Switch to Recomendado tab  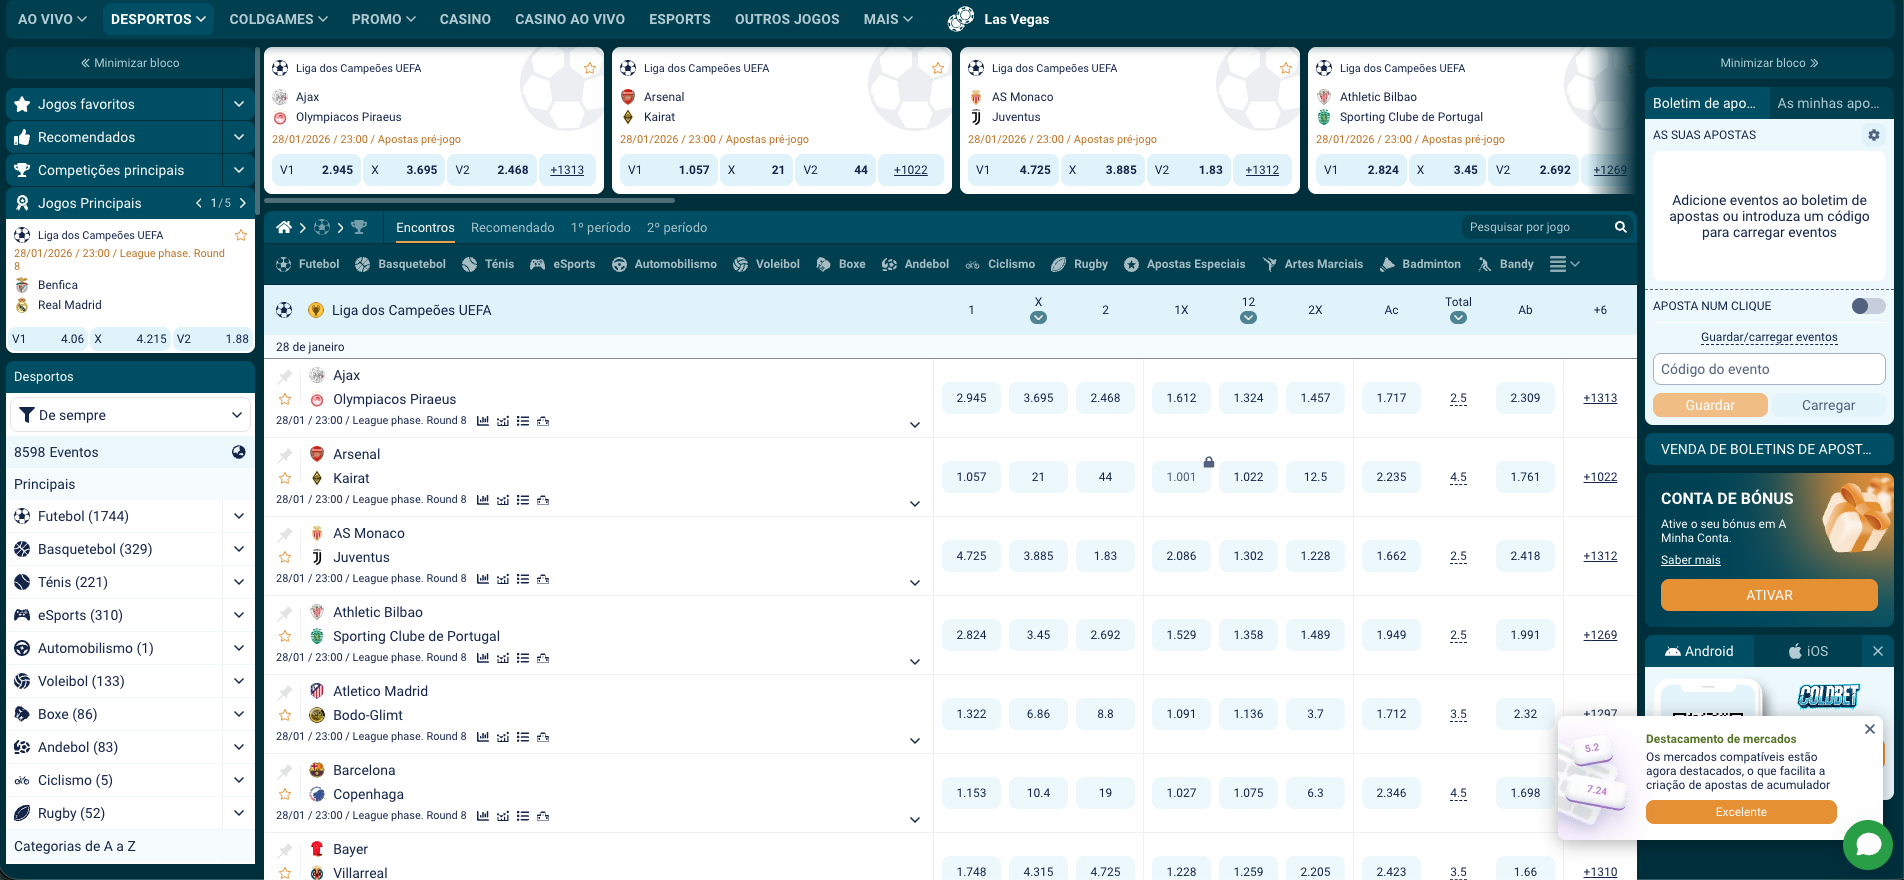click(x=512, y=227)
